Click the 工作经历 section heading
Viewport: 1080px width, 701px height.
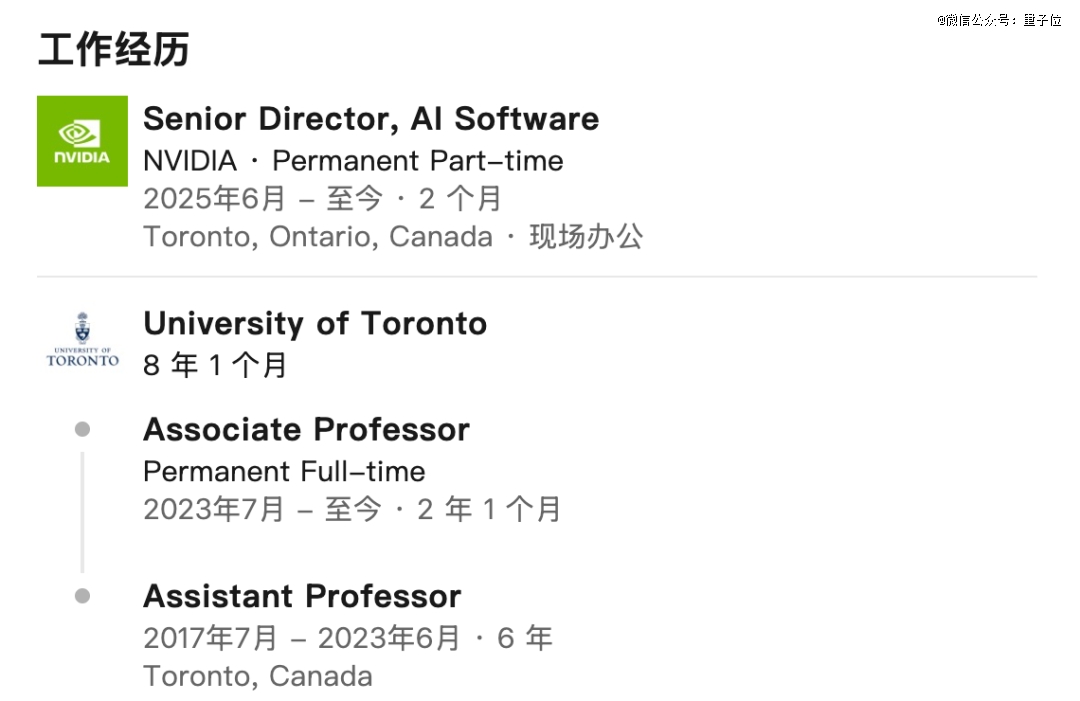(x=114, y=50)
